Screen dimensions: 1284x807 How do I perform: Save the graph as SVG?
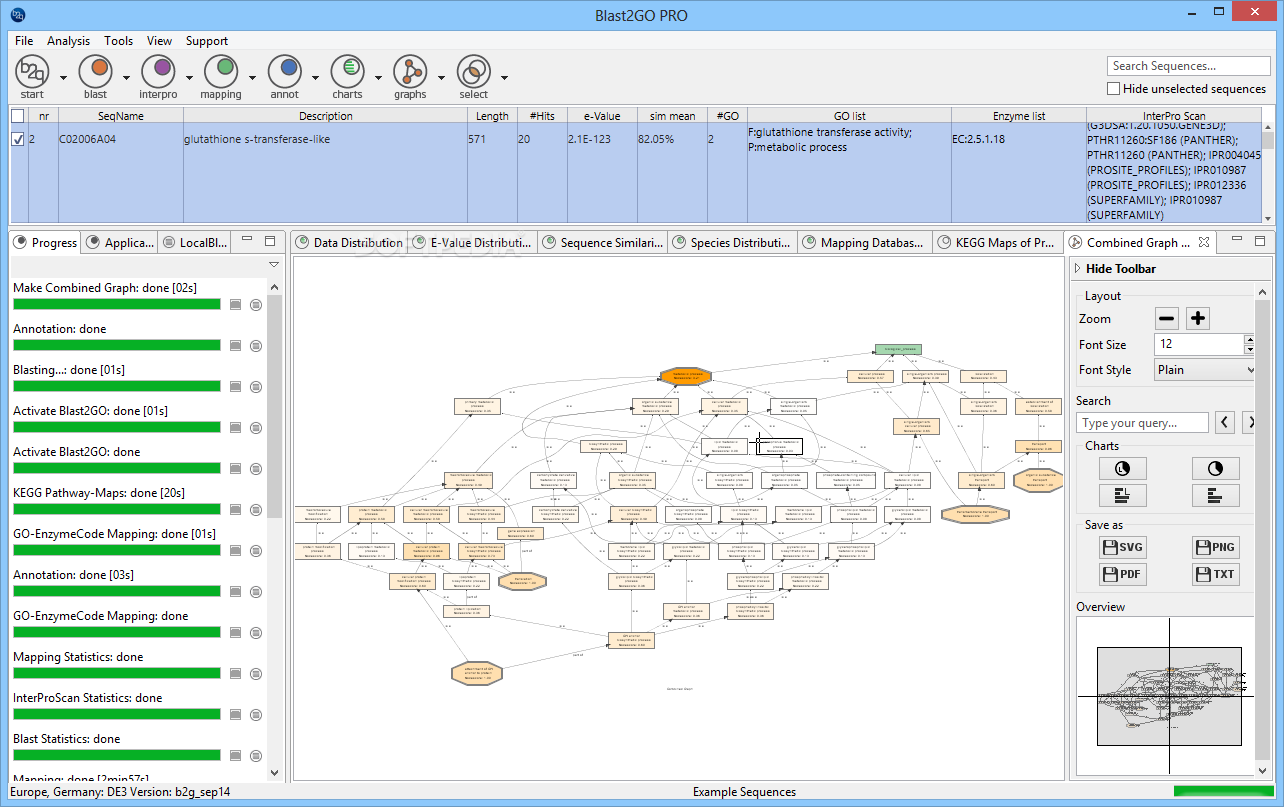1123,547
